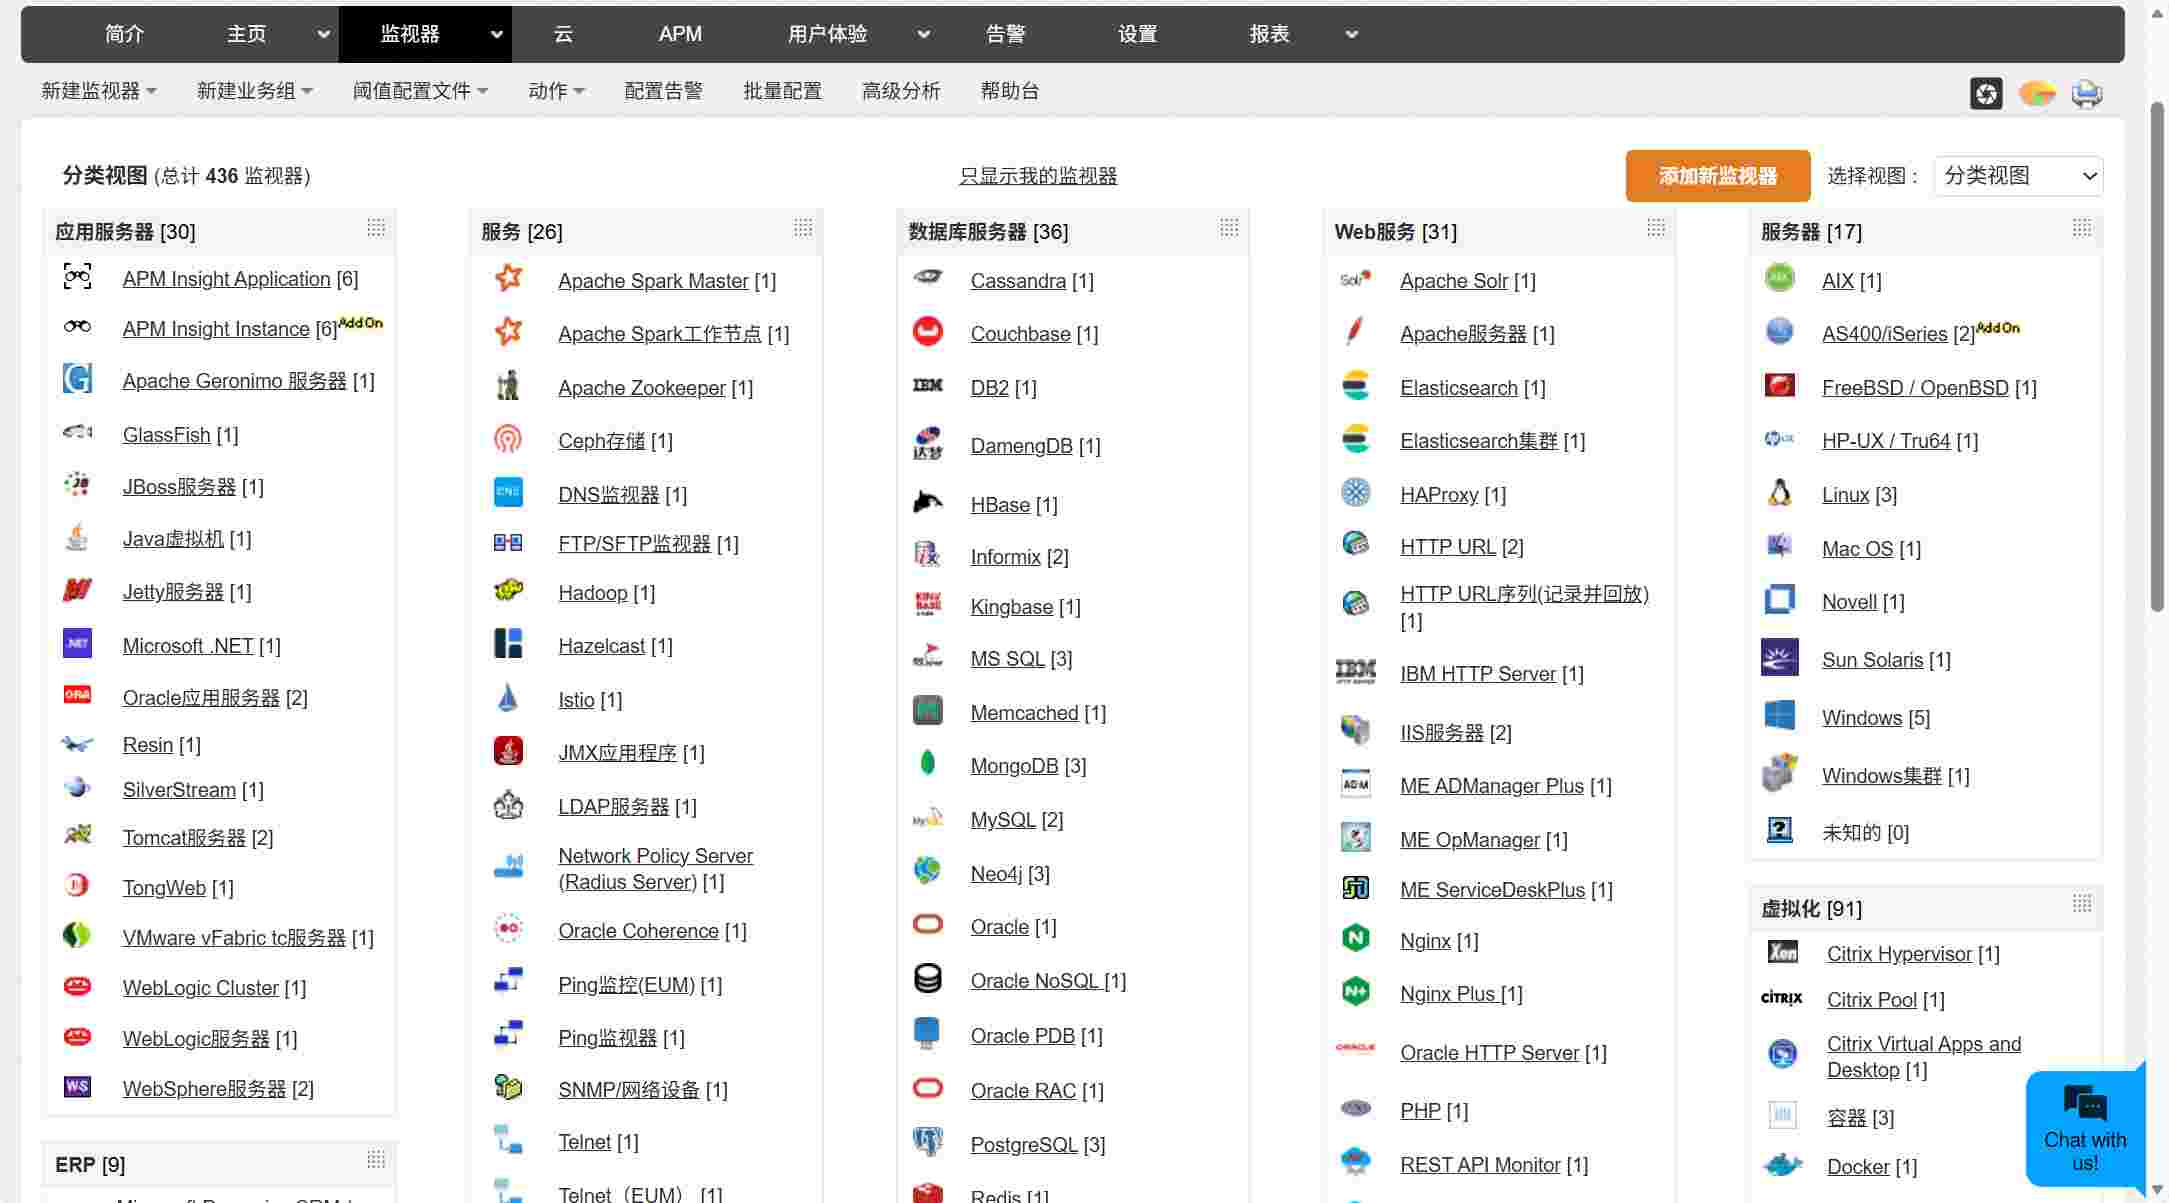Expand the 阈值配置文件 dropdown
Image resolution: width=2169 pixels, height=1203 pixels.
tap(420, 91)
